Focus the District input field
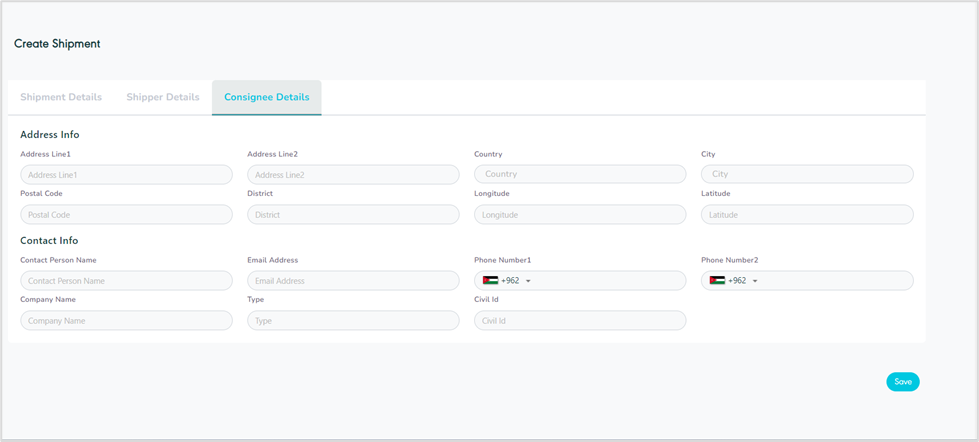 click(x=353, y=215)
